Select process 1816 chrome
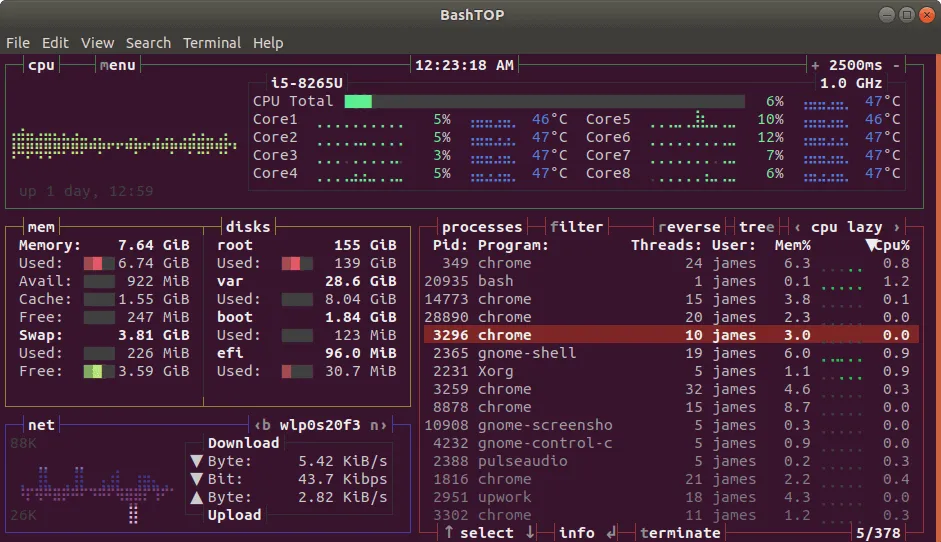The height and width of the screenshot is (542, 941). [x=671, y=479]
